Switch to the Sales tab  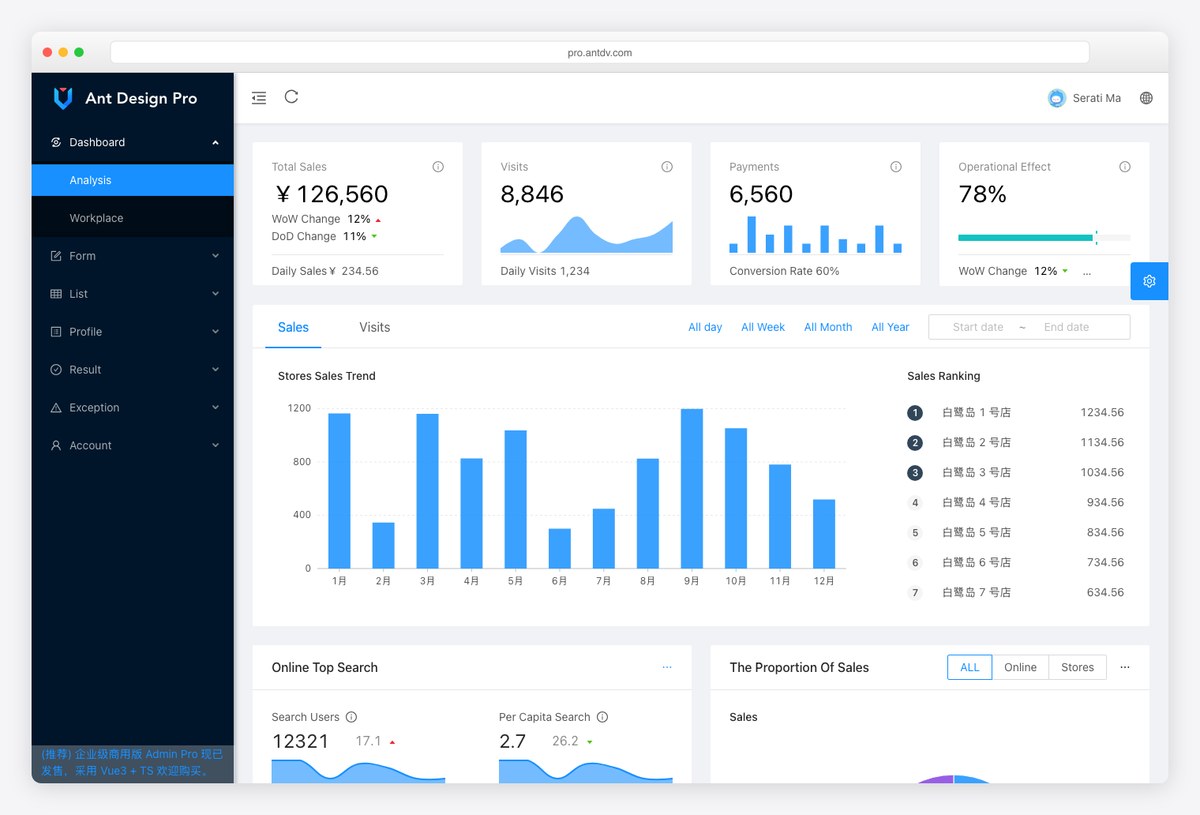[x=293, y=327]
